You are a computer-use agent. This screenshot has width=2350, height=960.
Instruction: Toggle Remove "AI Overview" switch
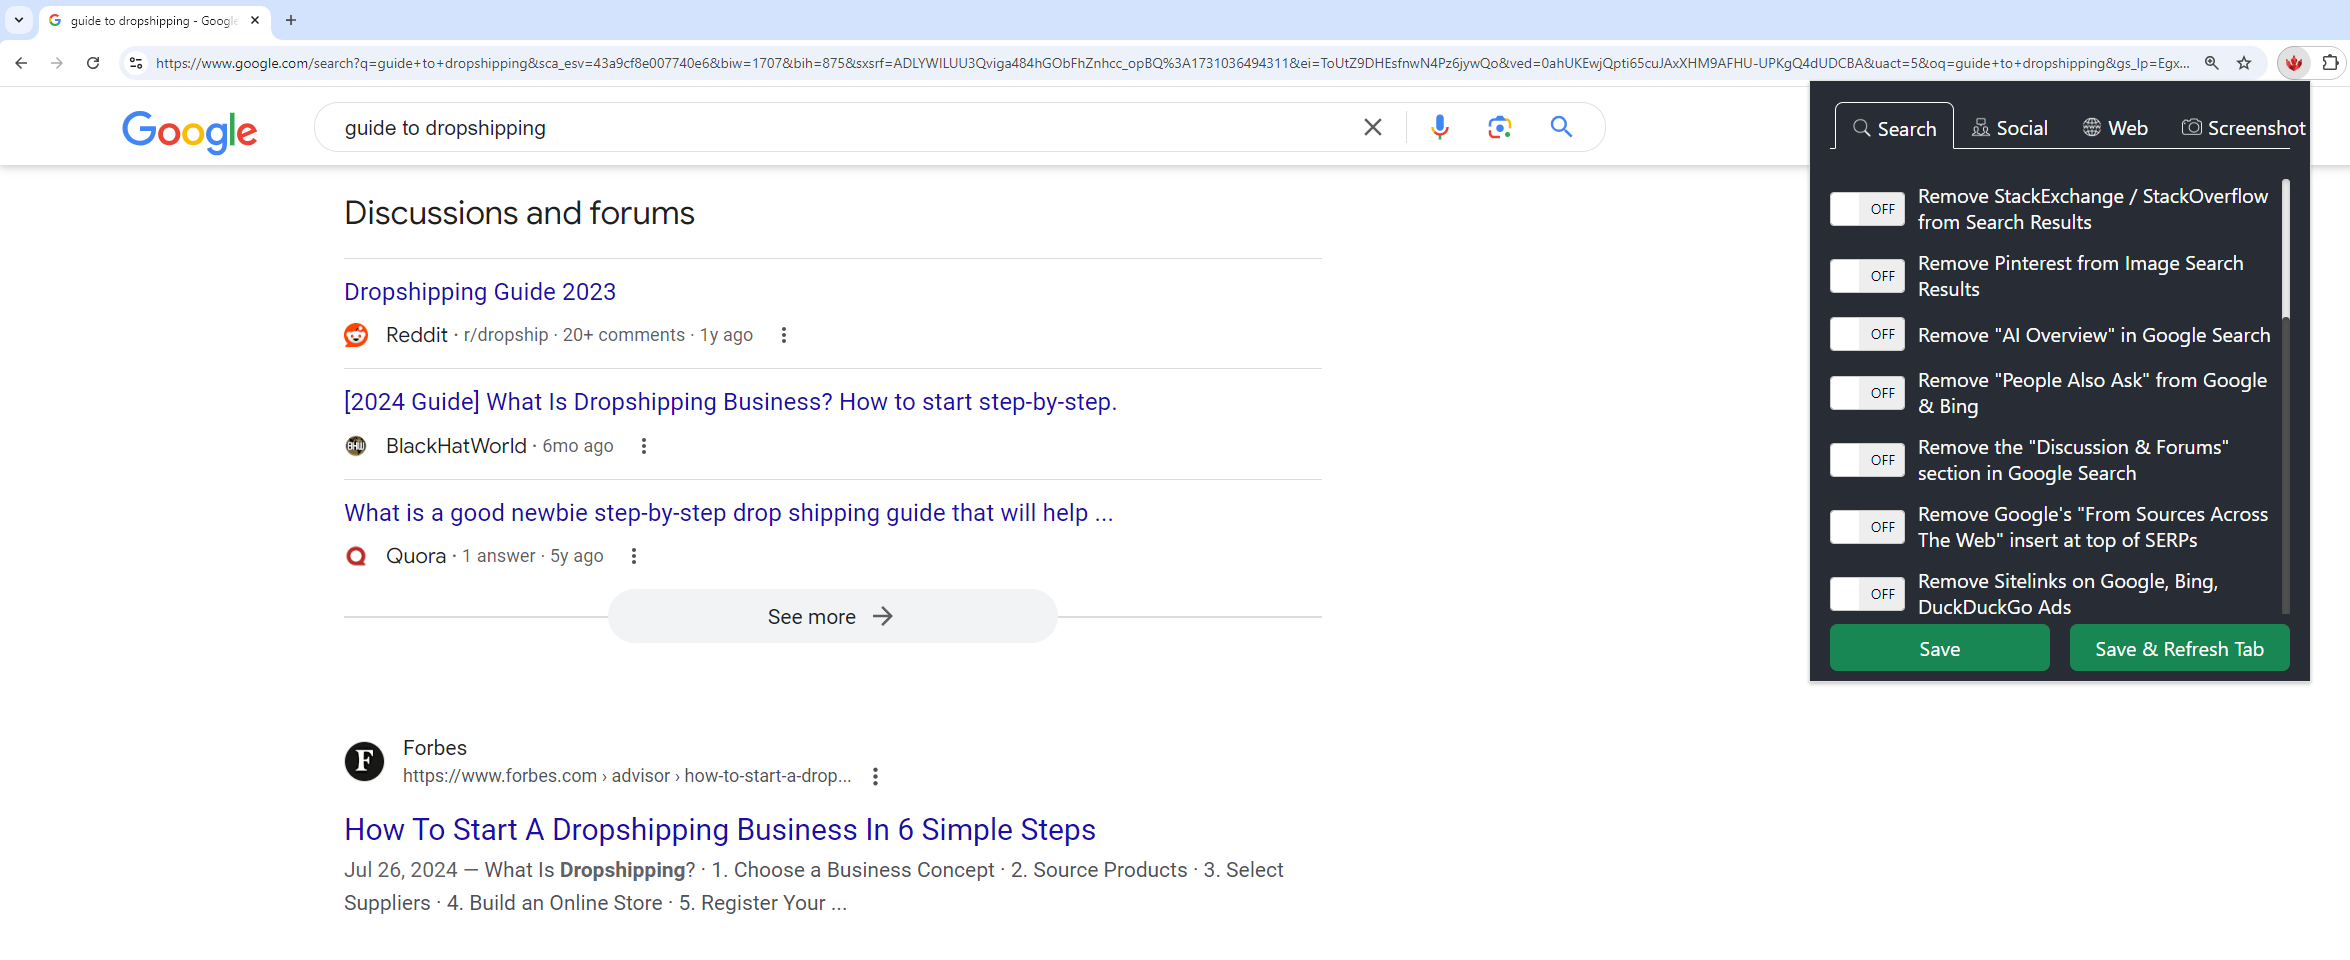pyautogui.click(x=1867, y=334)
